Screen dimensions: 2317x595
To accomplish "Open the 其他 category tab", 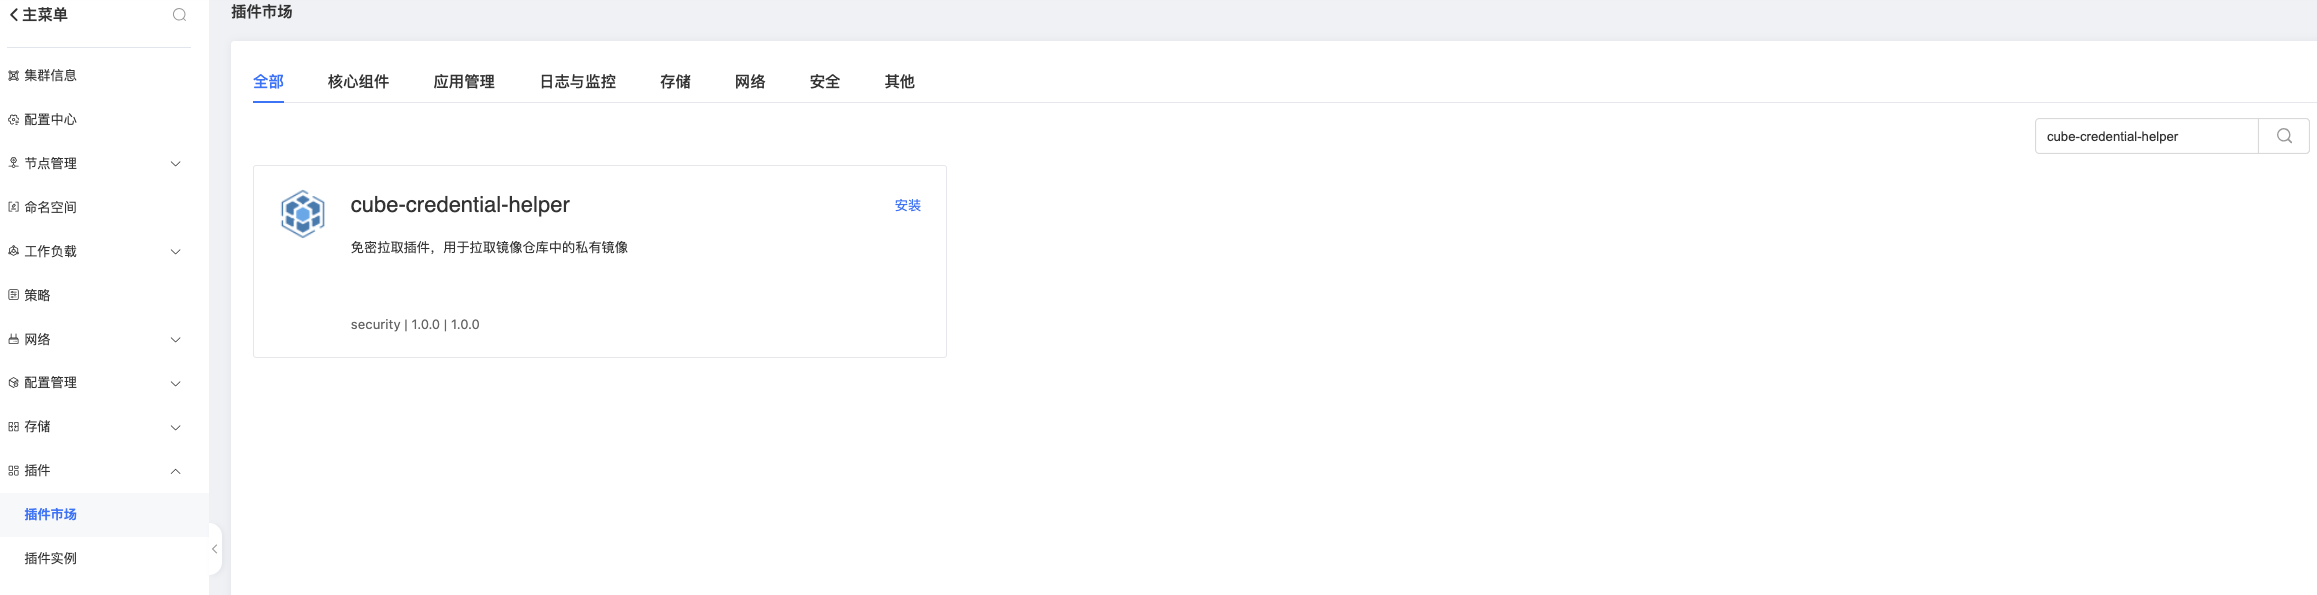I will [x=900, y=82].
